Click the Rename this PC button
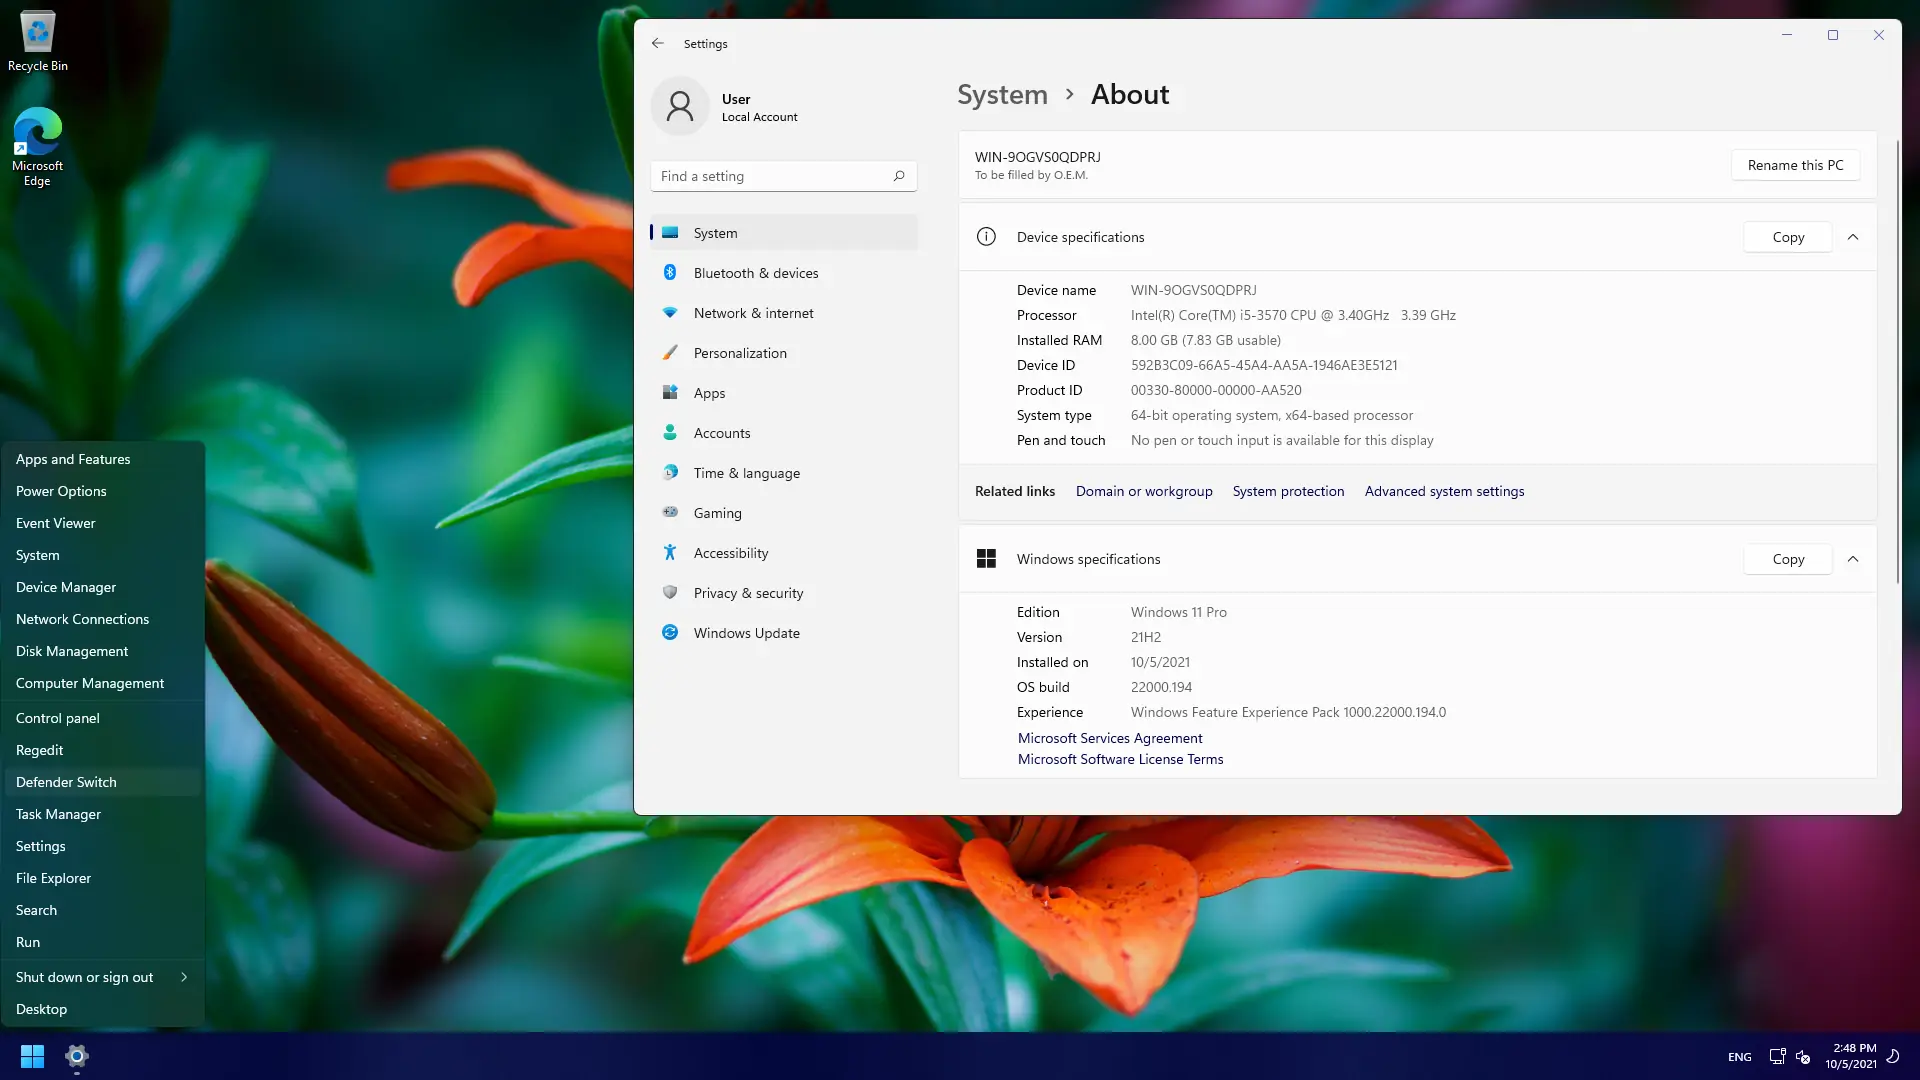Image resolution: width=1920 pixels, height=1080 pixels. [1795, 165]
